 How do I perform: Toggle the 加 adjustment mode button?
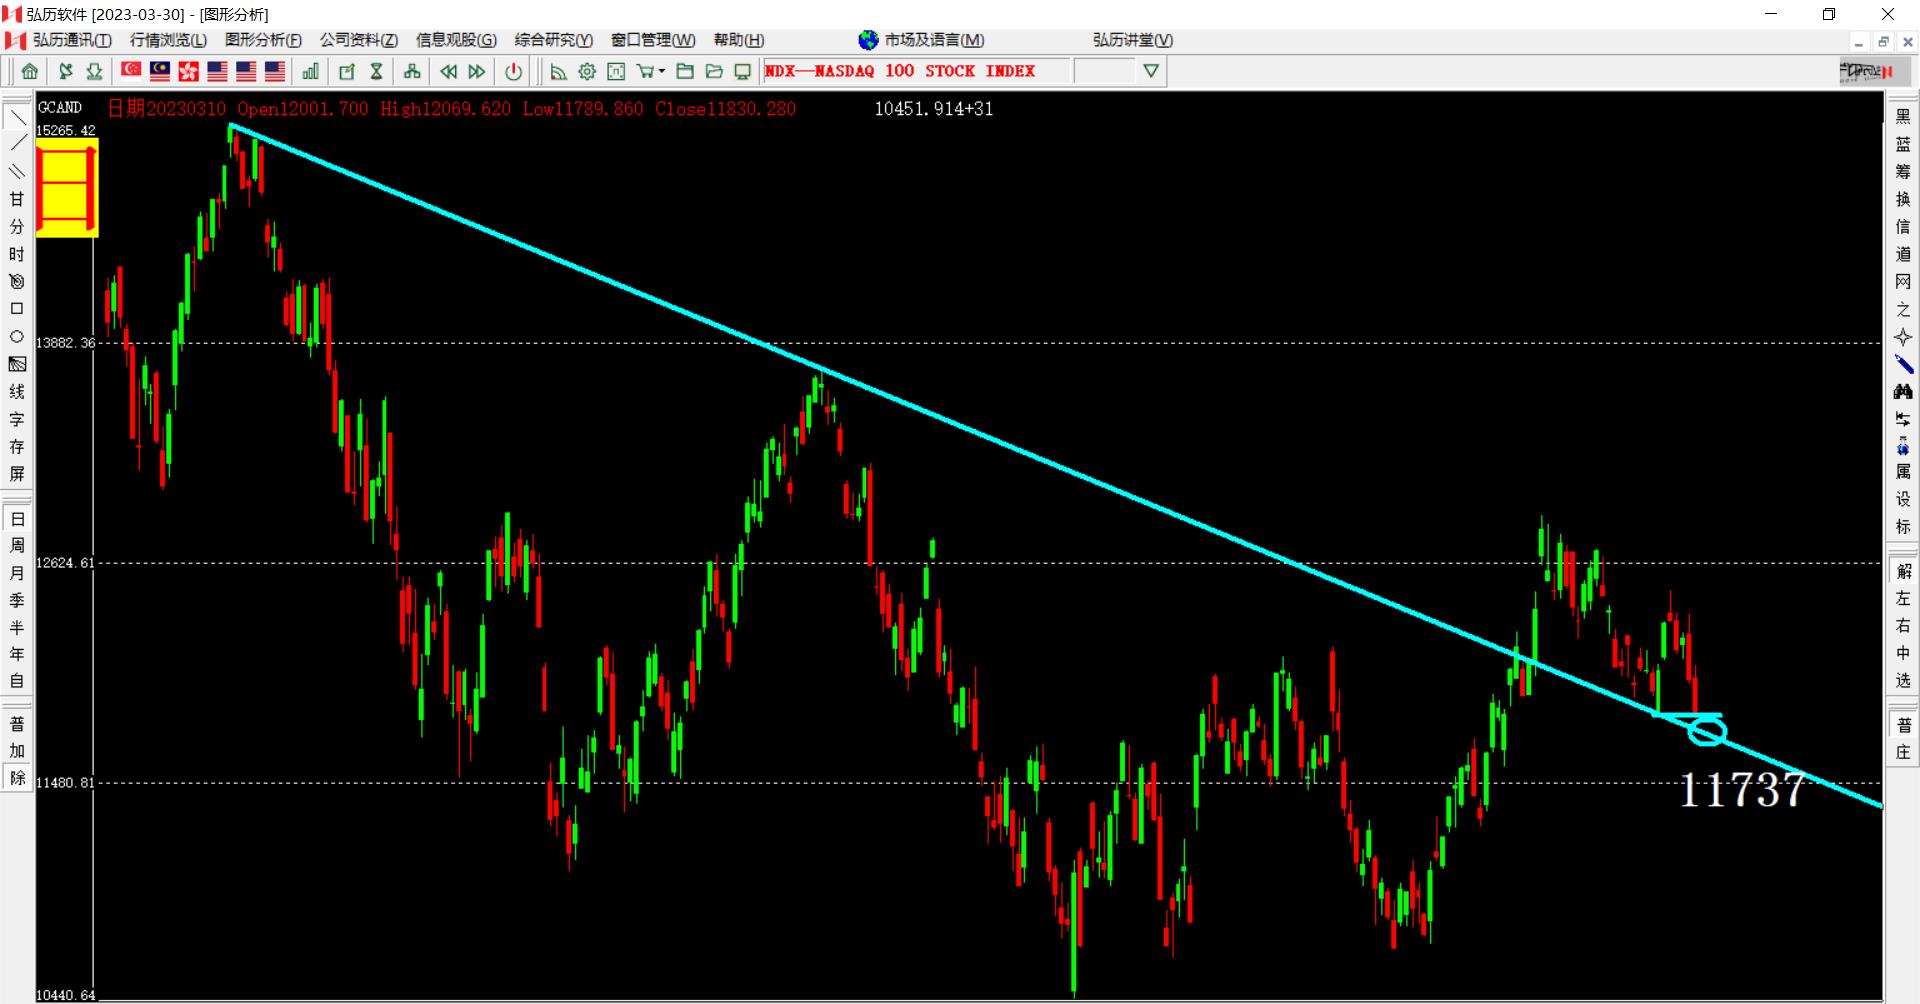pyautogui.click(x=17, y=750)
